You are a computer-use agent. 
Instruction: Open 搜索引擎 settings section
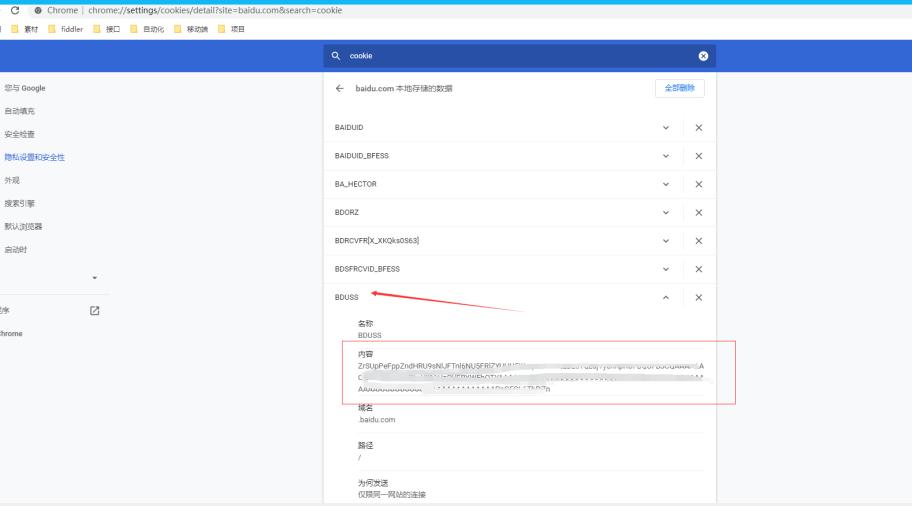(19, 204)
